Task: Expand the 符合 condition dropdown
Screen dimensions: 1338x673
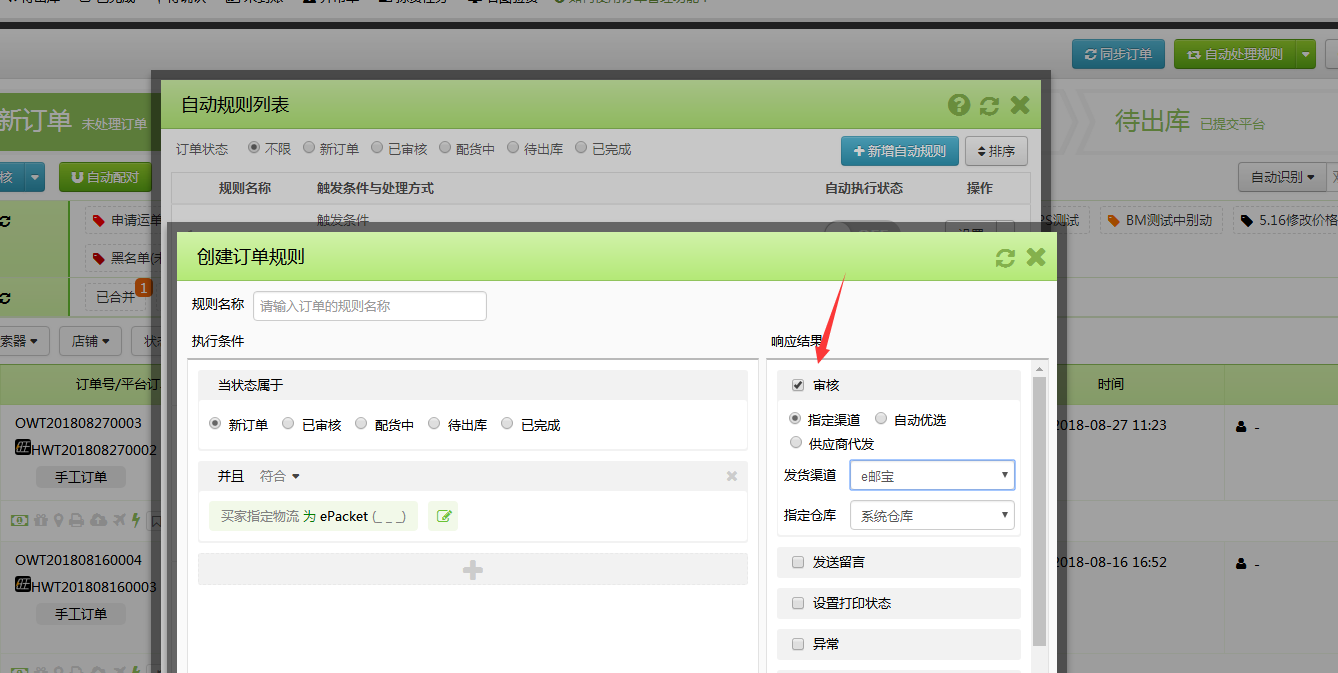Action: 280,476
